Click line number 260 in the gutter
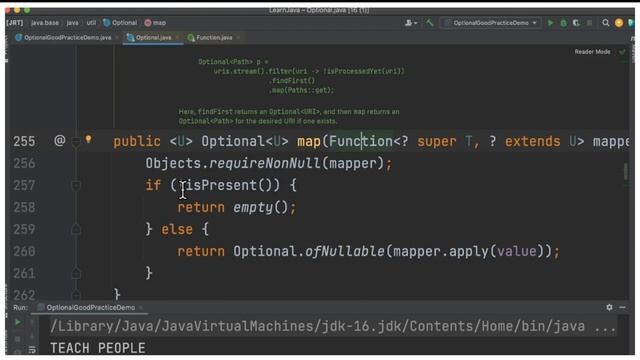The height and width of the screenshot is (360, 640). pyautogui.click(x=24, y=251)
